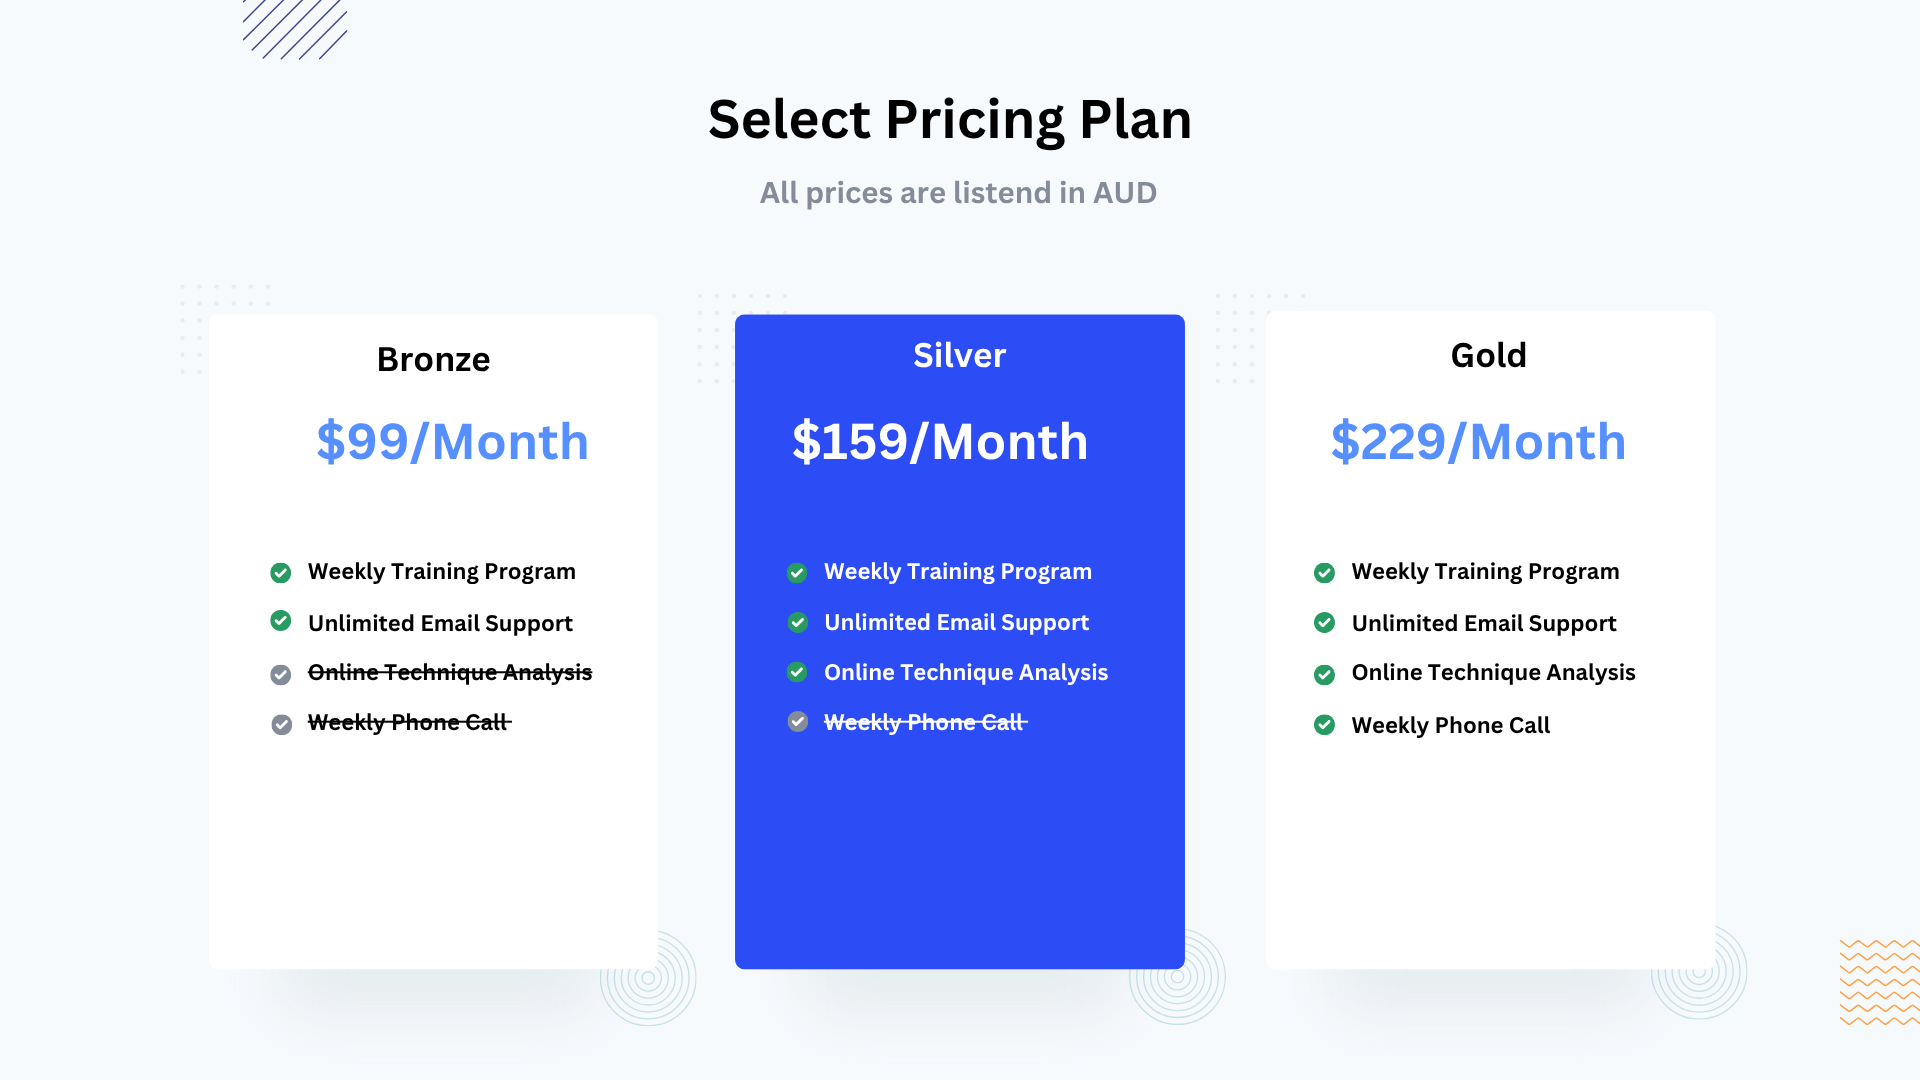Select the Gold plan heading
The height and width of the screenshot is (1080, 1920).
pos(1488,355)
